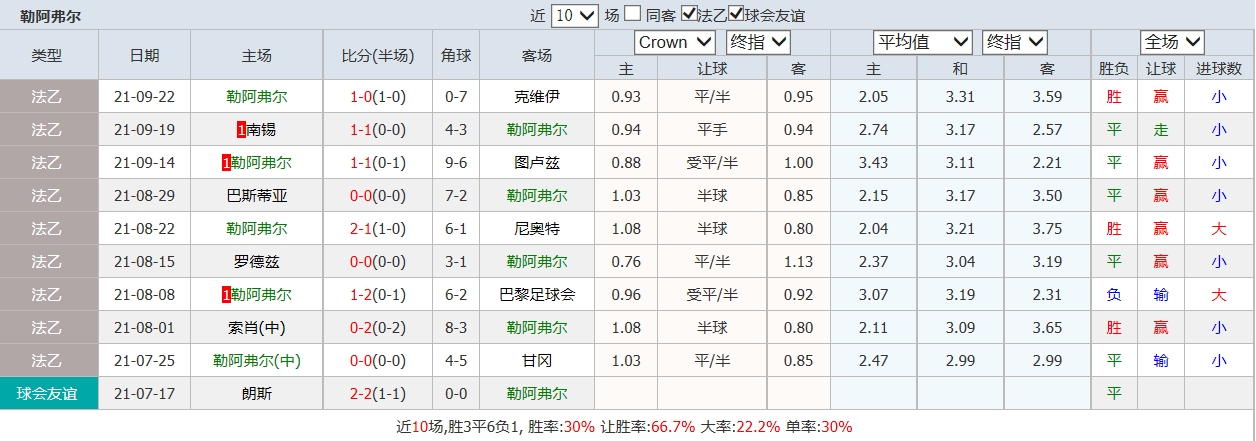Select the corner count cell 0-7
Image resolution: width=1256 pixels, height=441 pixels.
click(456, 97)
